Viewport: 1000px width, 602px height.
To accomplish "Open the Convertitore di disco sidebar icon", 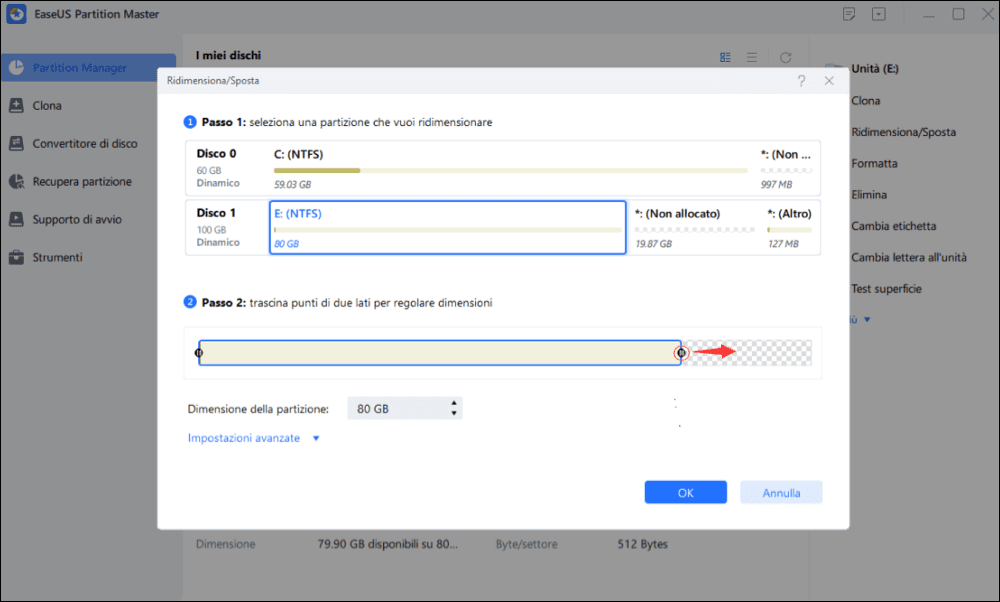I will coord(17,143).
